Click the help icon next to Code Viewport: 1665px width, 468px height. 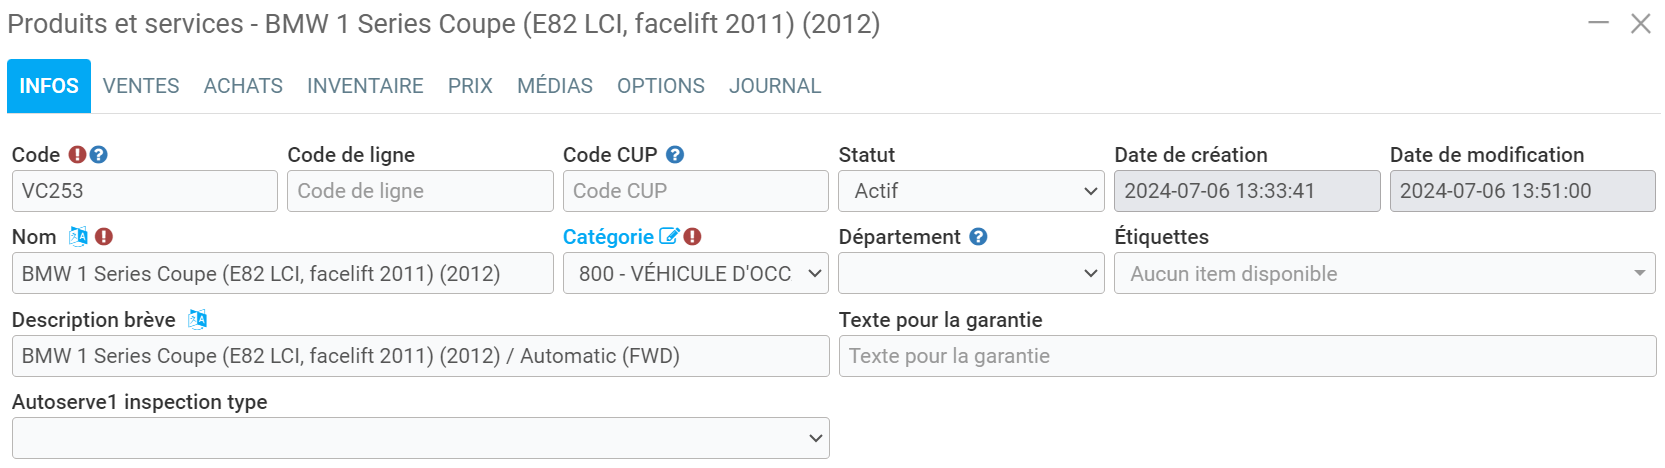click(x=98, y=155)
